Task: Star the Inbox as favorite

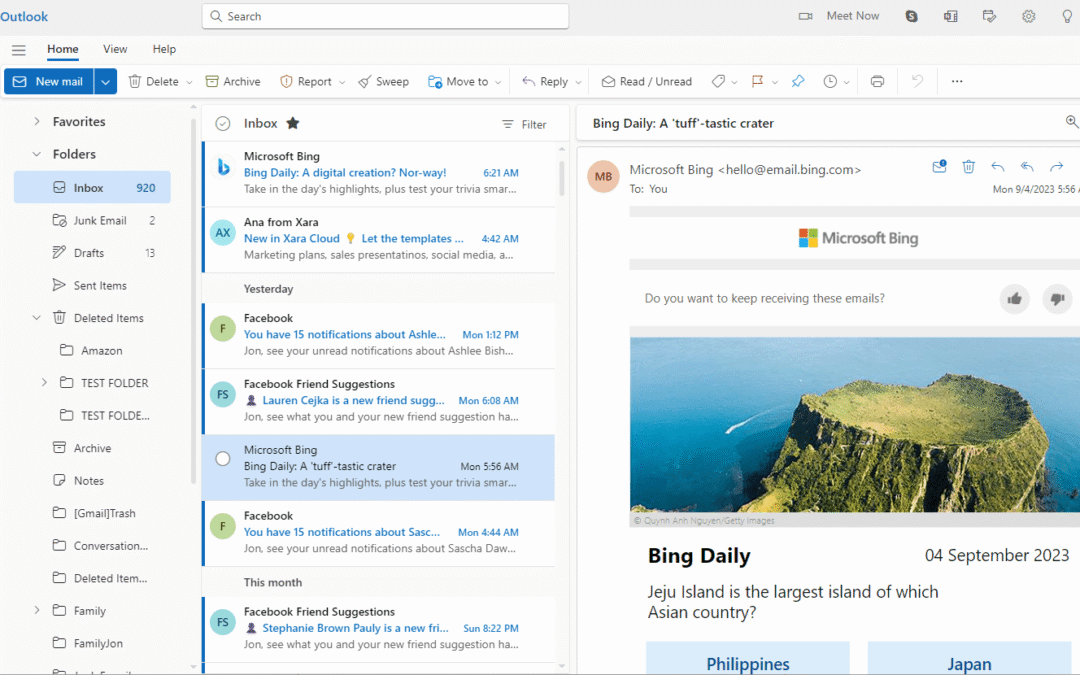Action: (x=293, y=123)
